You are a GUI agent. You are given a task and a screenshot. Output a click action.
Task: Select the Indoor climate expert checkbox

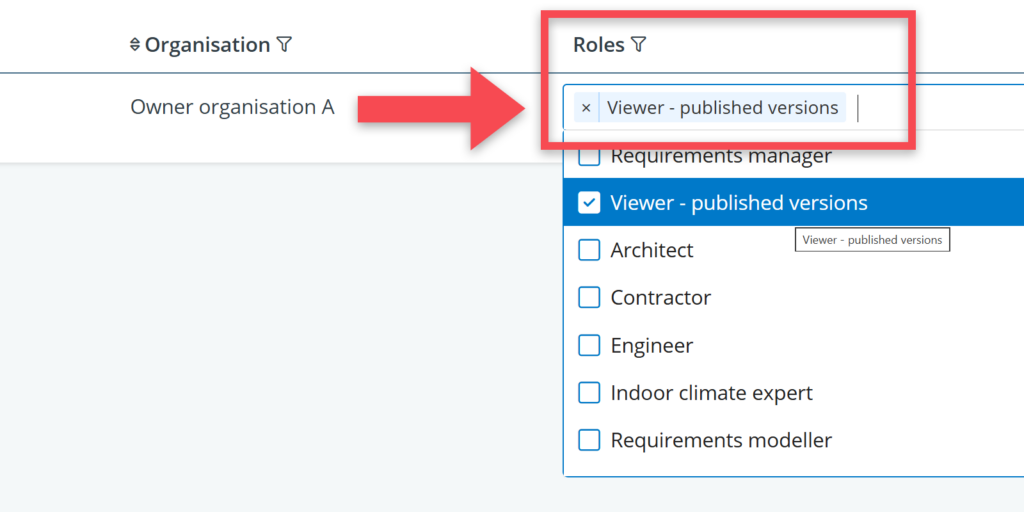coord(590,393)
